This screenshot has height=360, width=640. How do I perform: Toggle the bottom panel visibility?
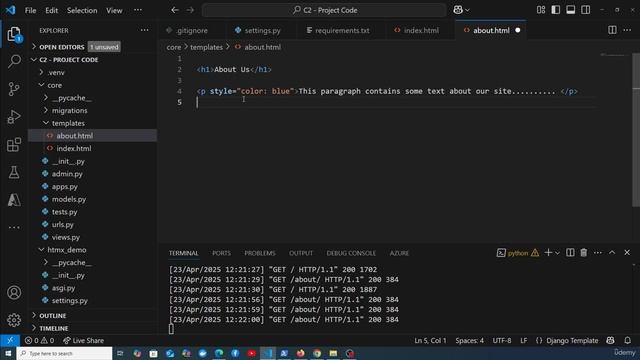[571, 10]
